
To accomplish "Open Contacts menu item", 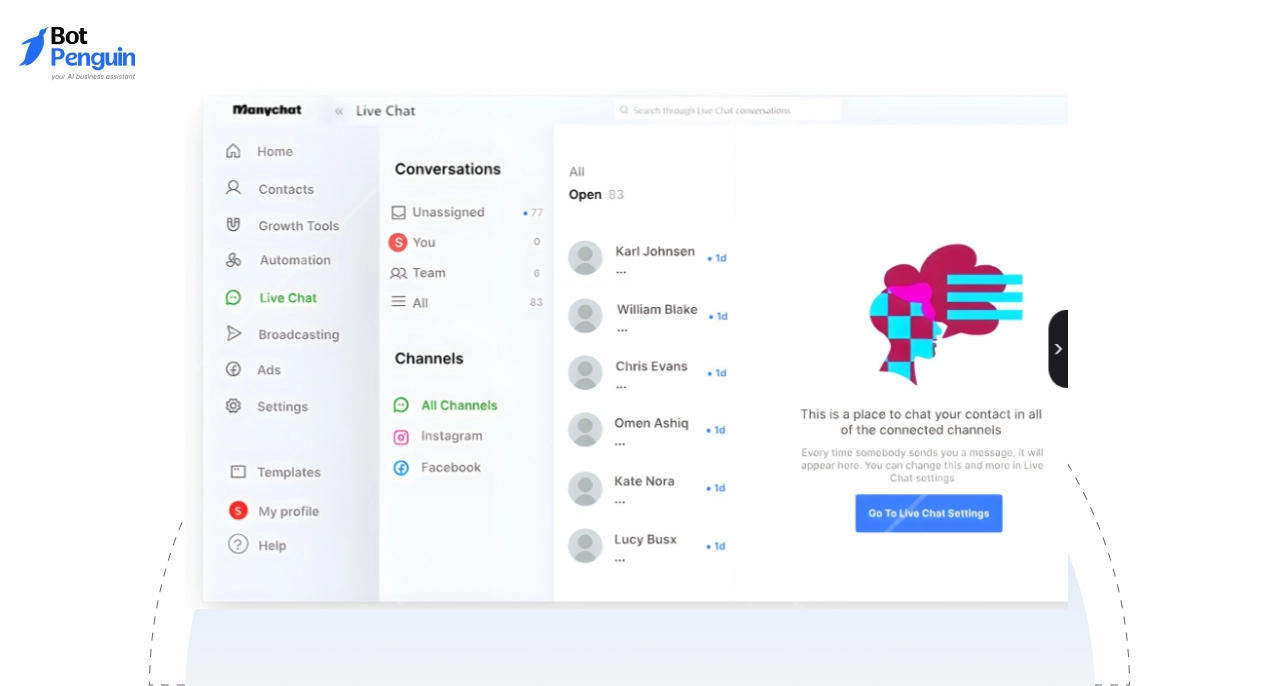I will tap(286, 189).
